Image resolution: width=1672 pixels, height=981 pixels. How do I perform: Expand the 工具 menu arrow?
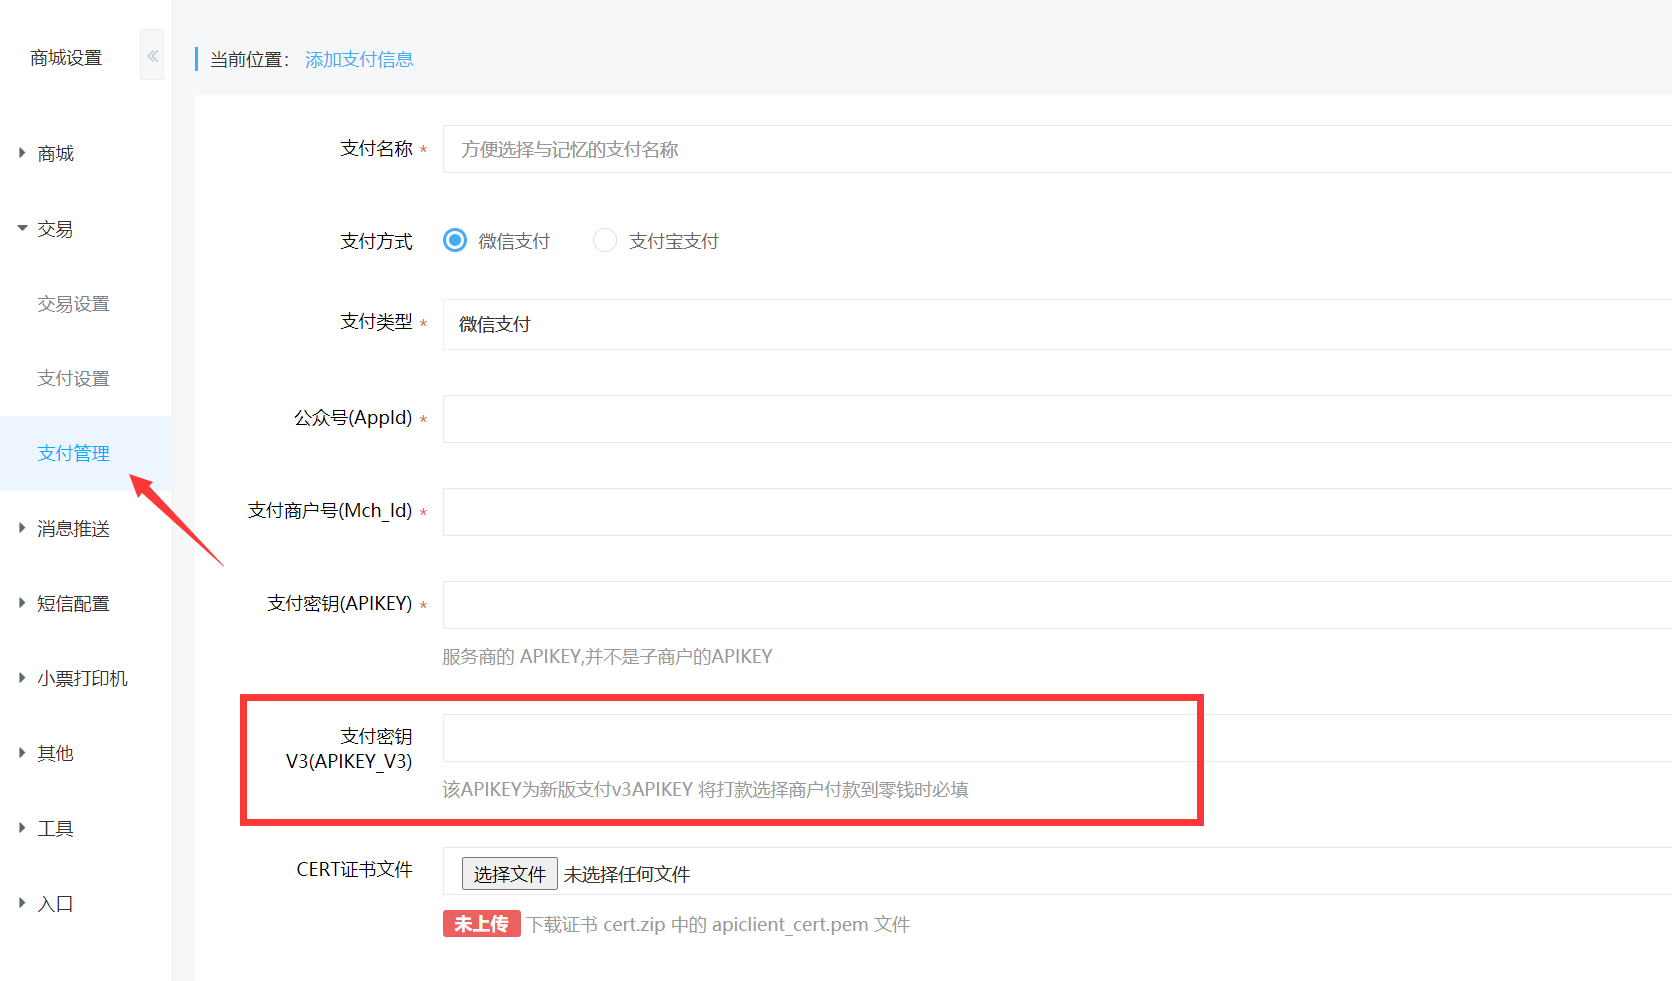click(x=22, y=828)
